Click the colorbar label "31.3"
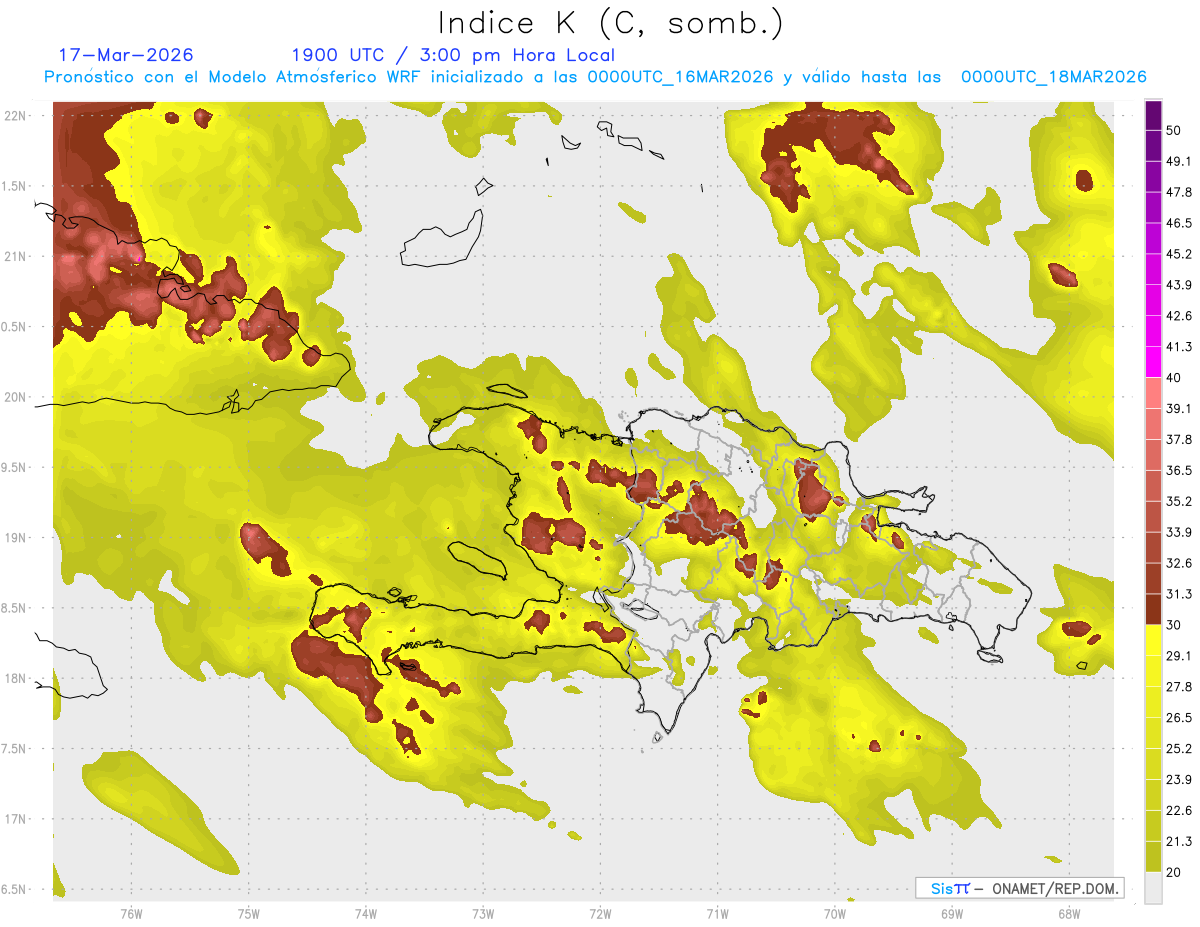This screenshot has height=927, width=1200. (1179, 594)
